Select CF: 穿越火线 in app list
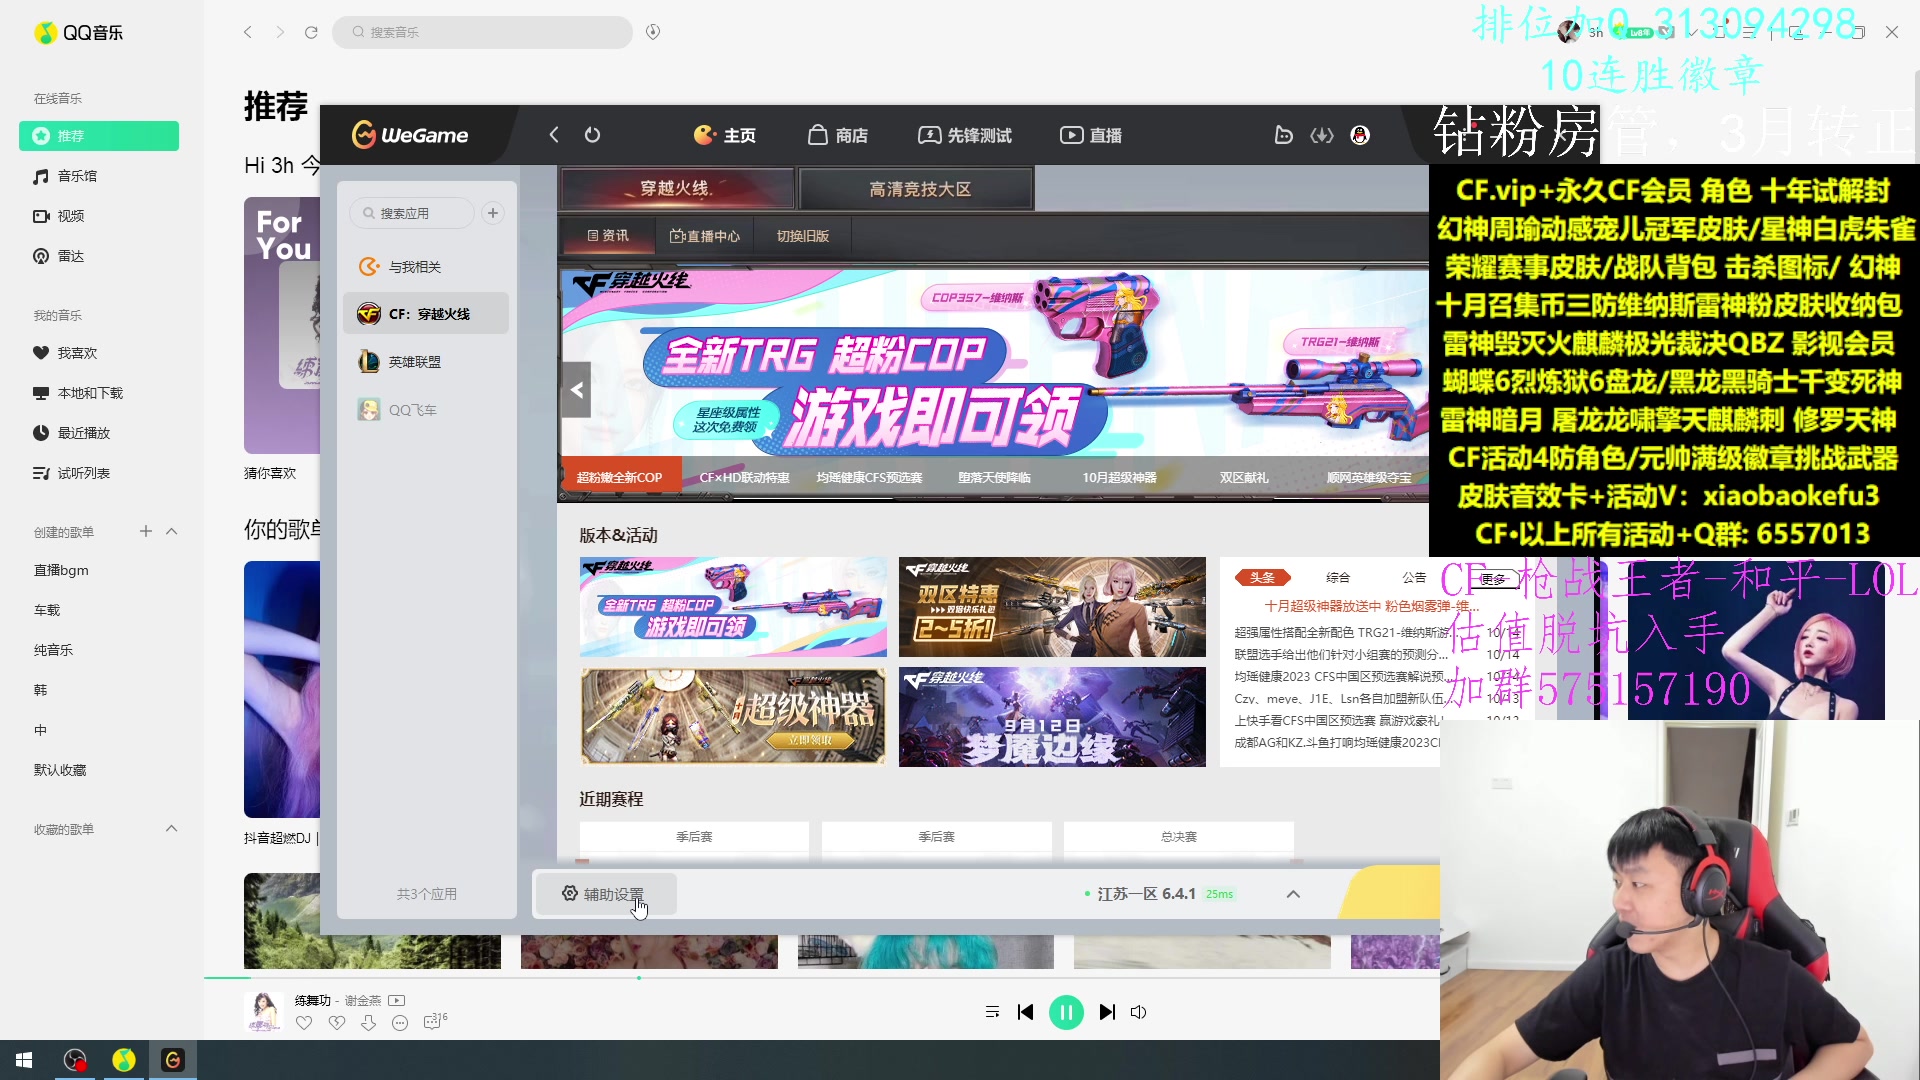Image resolution: width=1920 pixels, height=1080 pixels. click(x=425, y=314)
